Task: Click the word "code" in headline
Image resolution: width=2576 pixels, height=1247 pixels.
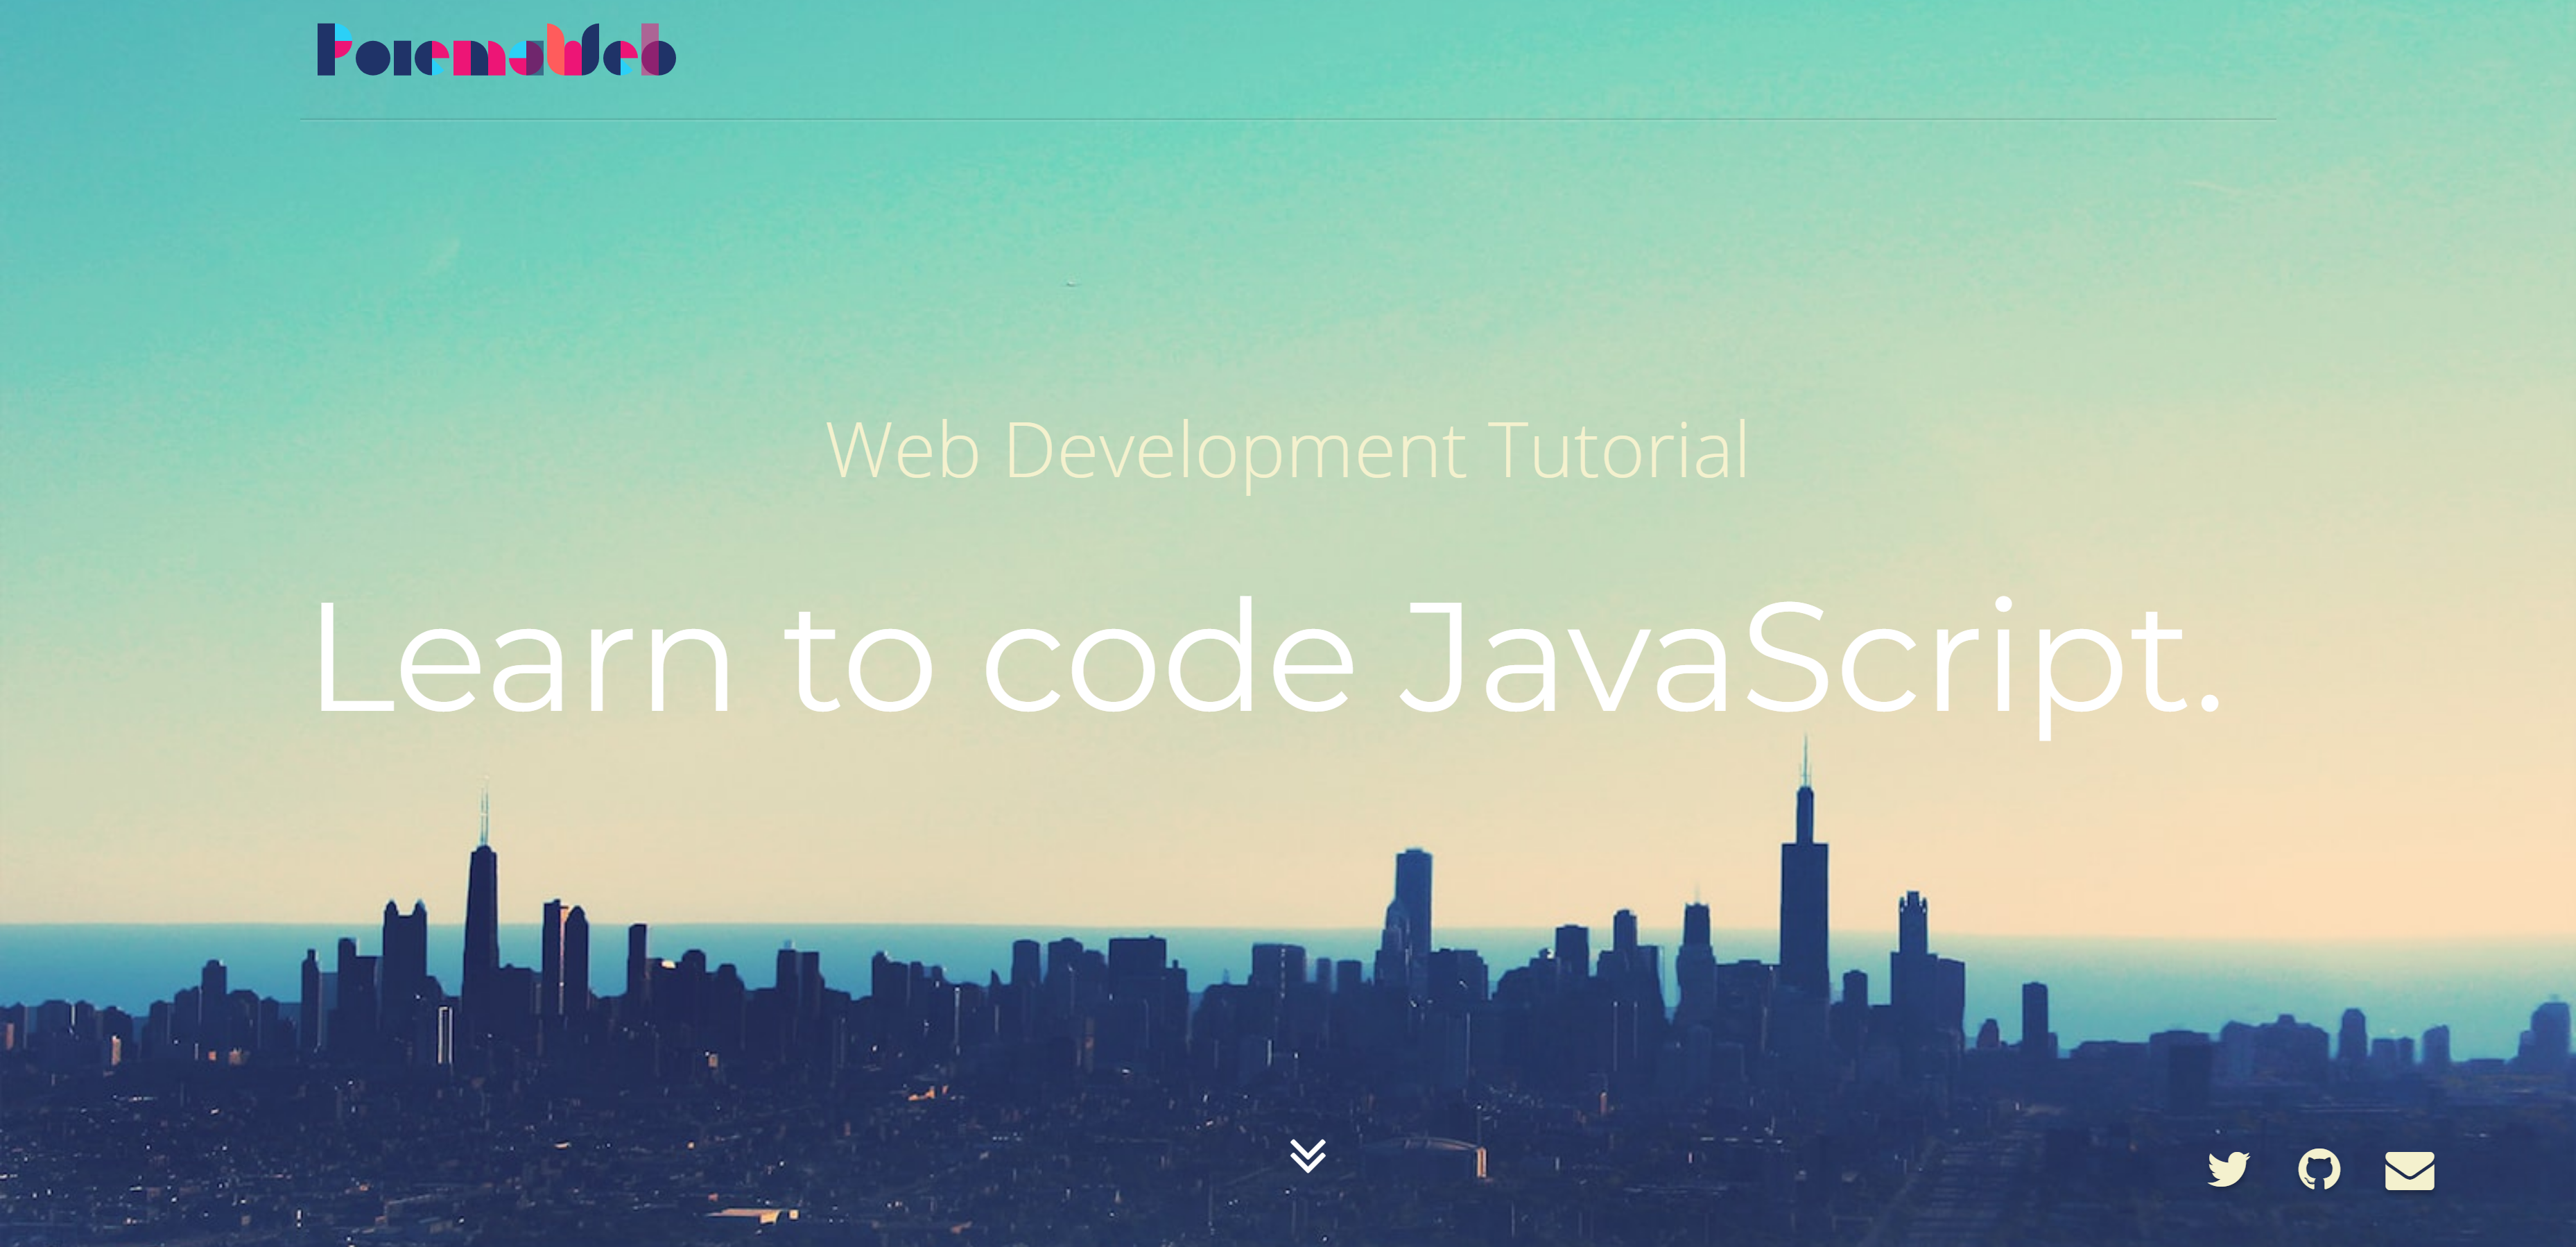Action: point(1168,660)
